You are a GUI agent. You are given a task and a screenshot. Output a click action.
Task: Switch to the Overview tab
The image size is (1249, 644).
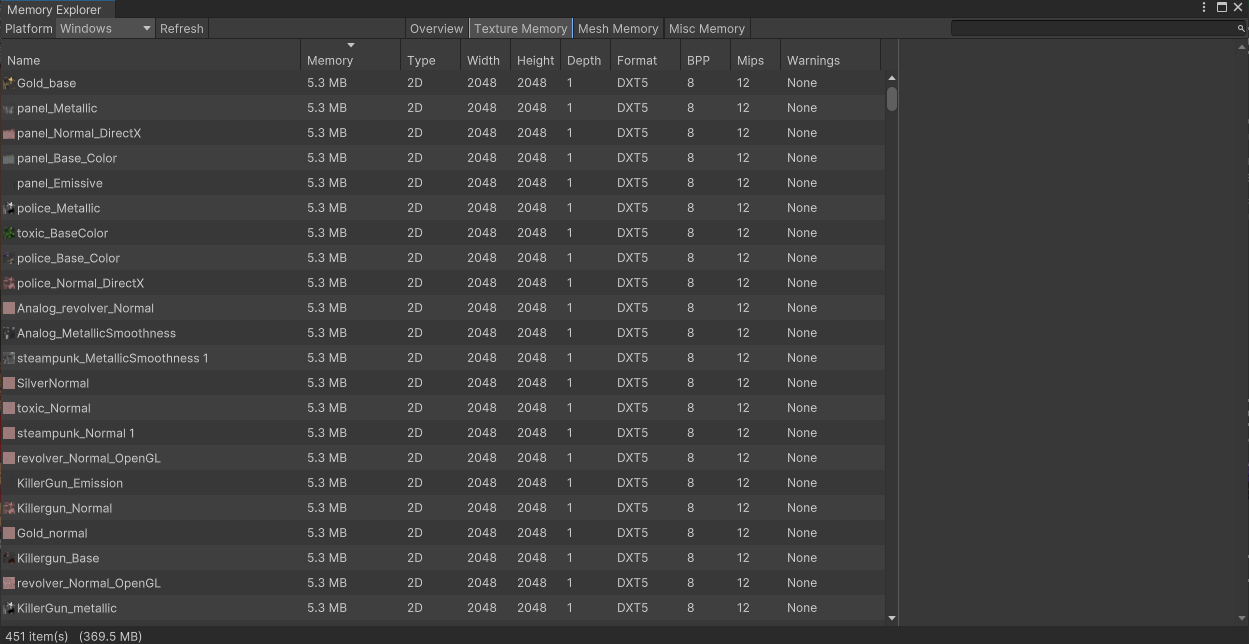click(436, 28)
